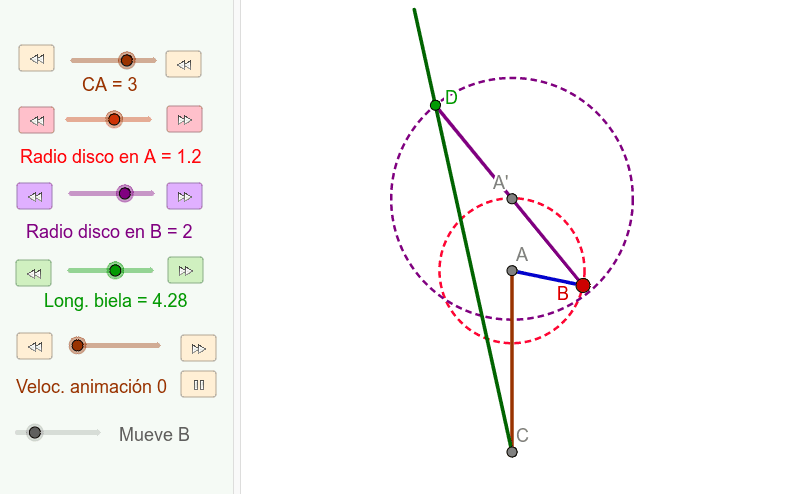The height and width of the screenshot is (496, 802).
Task: Click the animation speed slider knob
Action: 77,346
